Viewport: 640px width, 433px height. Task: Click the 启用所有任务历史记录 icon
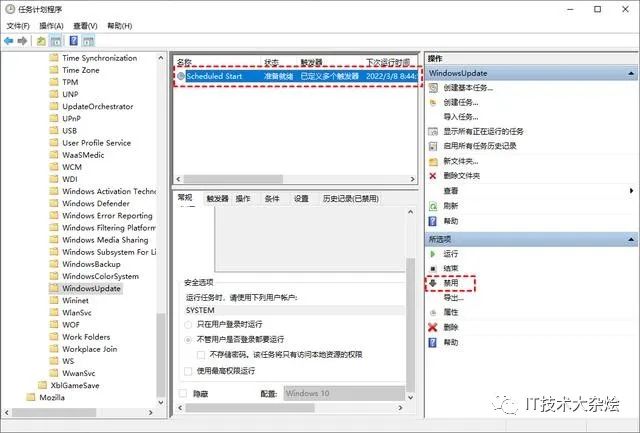coord(433,146)
